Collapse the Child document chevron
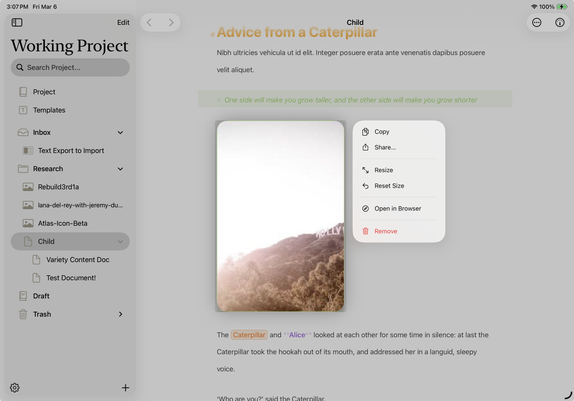The height and width of the screenshot is (401, 574). coord(120,241)
